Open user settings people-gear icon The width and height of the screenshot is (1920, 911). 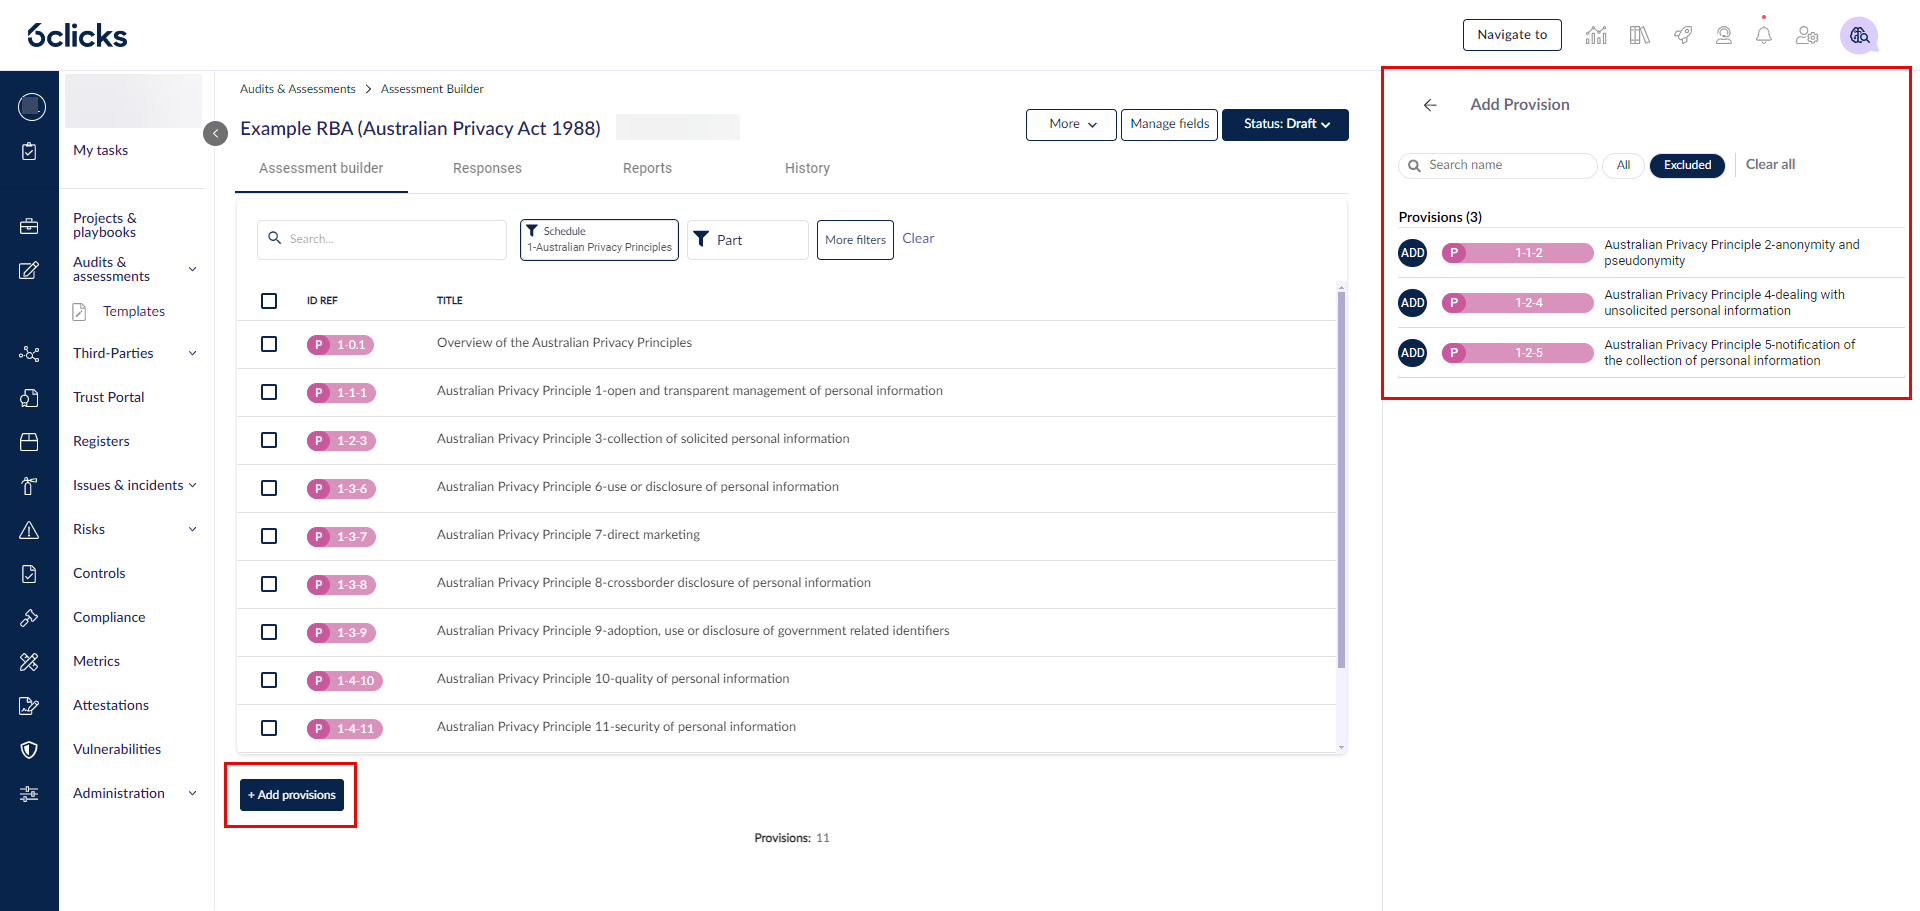(1807, 35)
